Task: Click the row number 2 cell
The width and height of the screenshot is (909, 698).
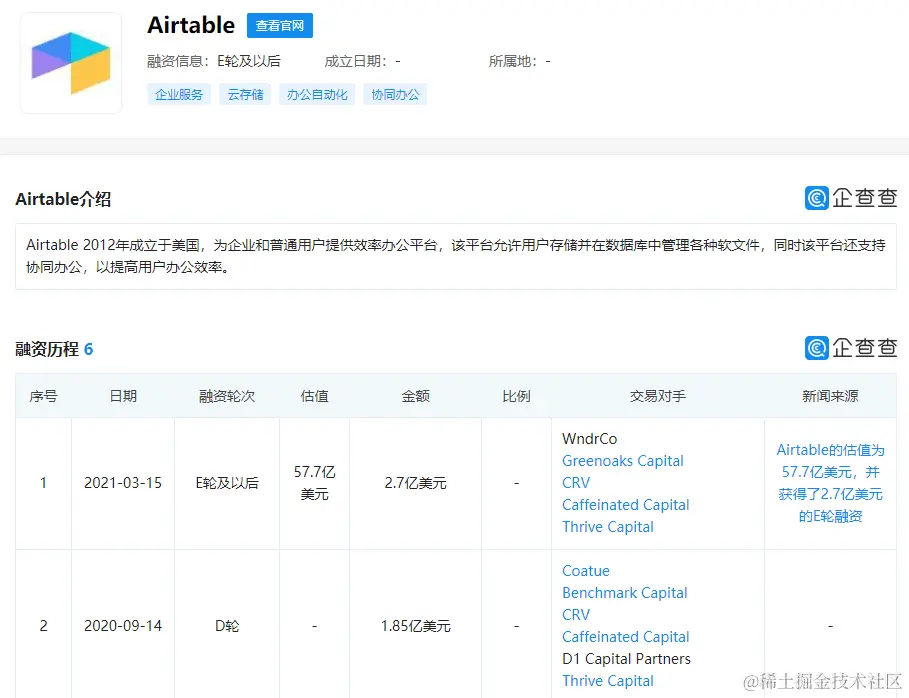Action: coord(43,626)
